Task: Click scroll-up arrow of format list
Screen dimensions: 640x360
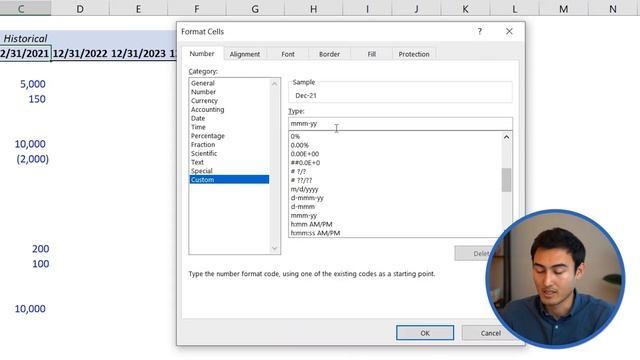Action: coord(507,138)
